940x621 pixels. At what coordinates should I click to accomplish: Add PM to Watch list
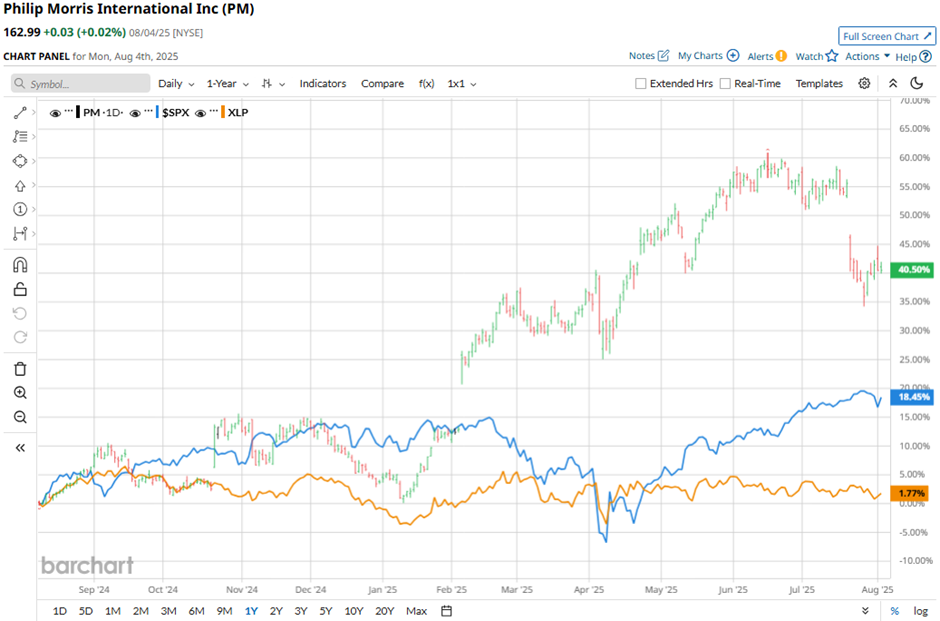(817, 56)
